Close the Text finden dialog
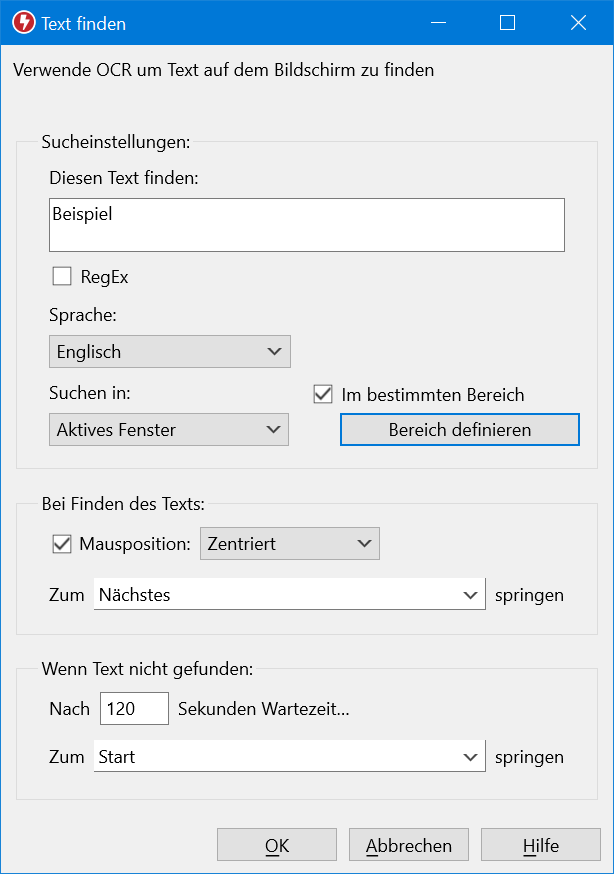Screen dimensions: 614x874 (x=578, y=23)
